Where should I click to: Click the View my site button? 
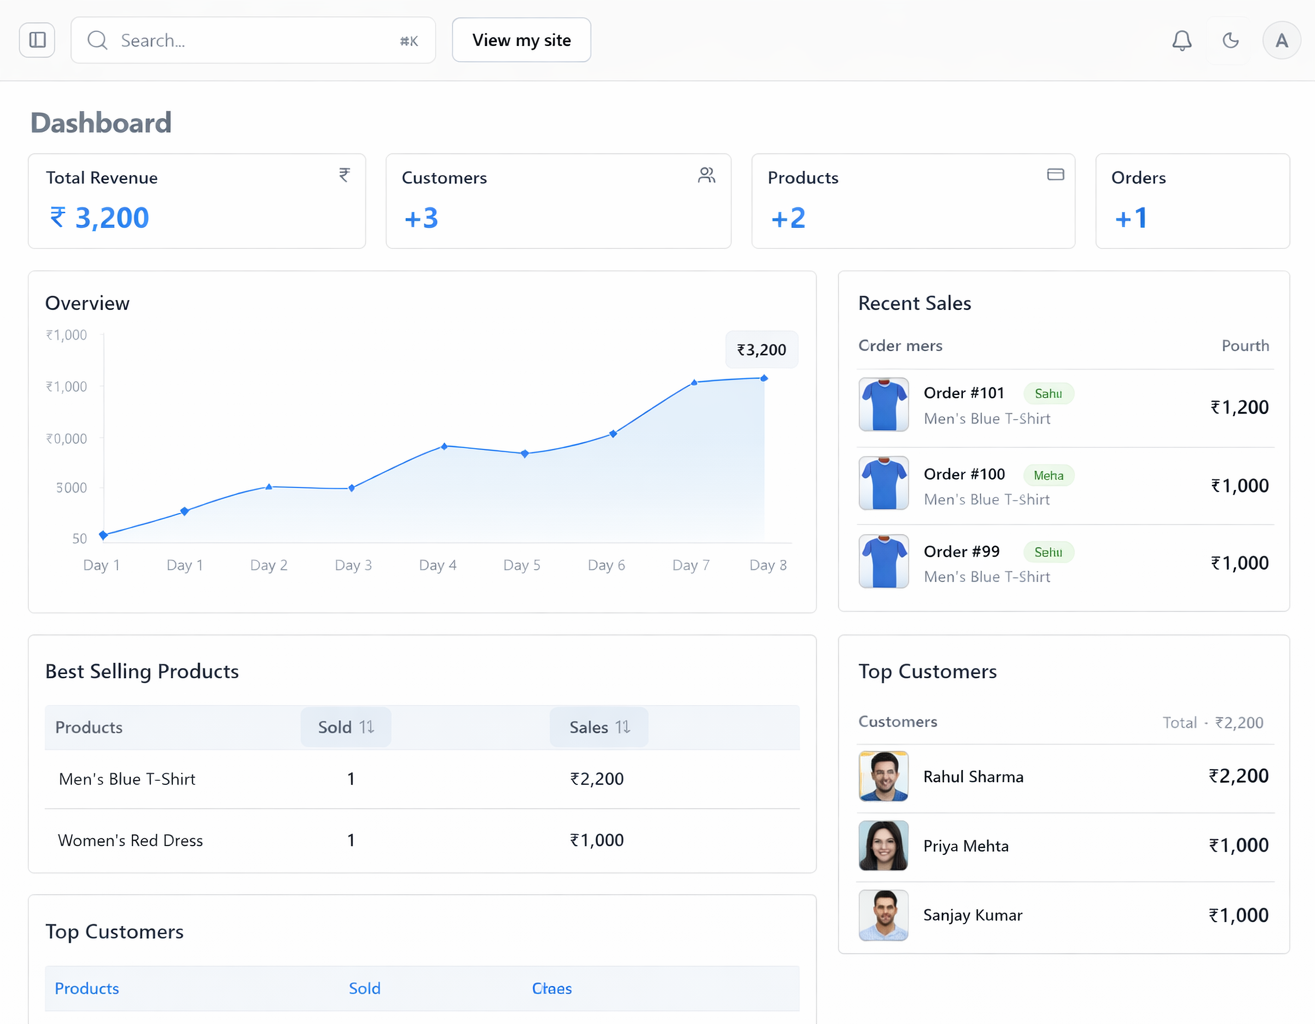[521, 40]
